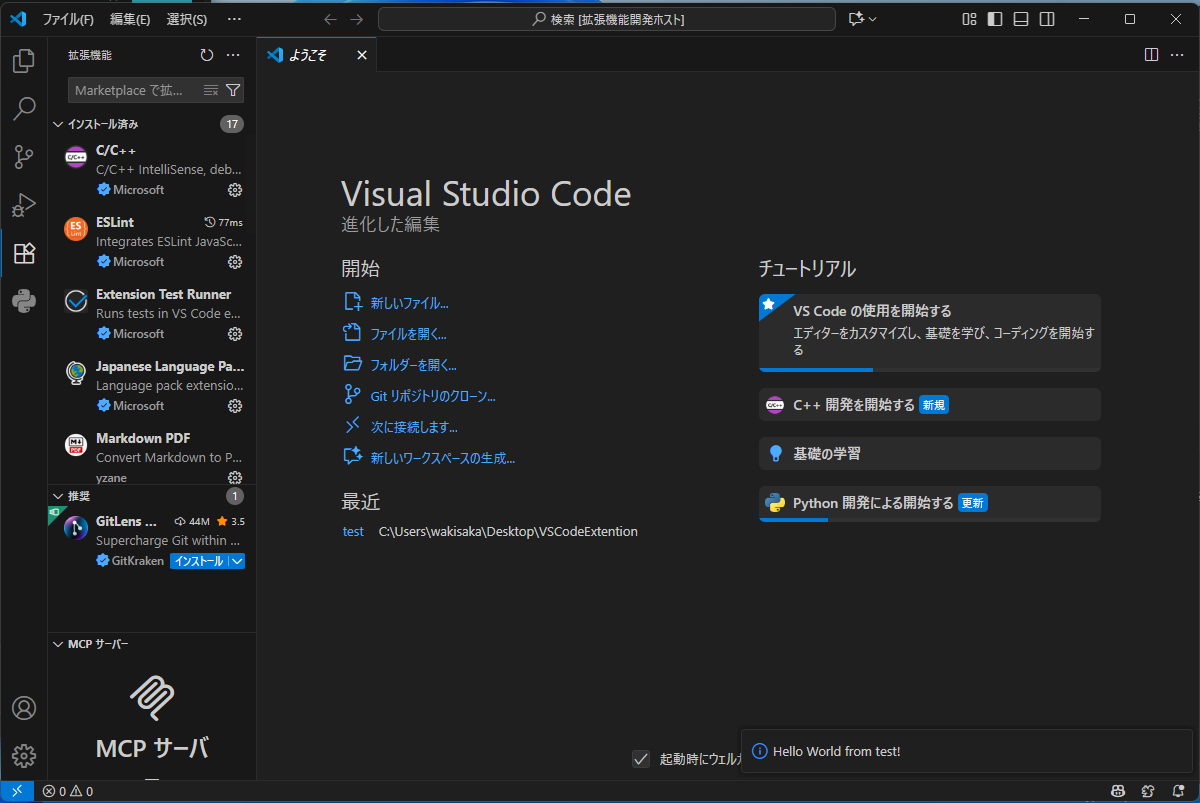The width and height of the screenshot is (1200, 803).
Task: Open the ESLint extension gear settings
Action: 235,262
